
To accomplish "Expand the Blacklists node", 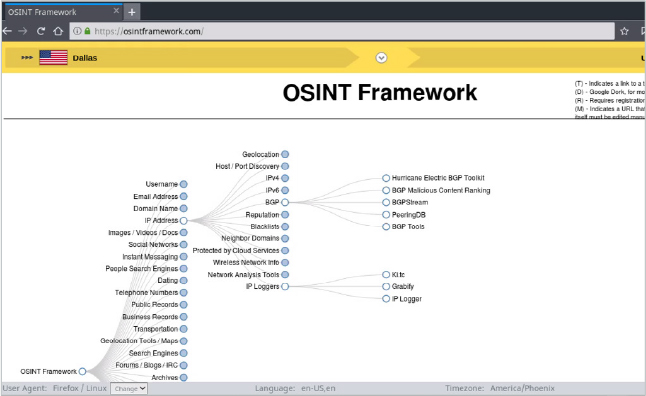I will 285,227.
